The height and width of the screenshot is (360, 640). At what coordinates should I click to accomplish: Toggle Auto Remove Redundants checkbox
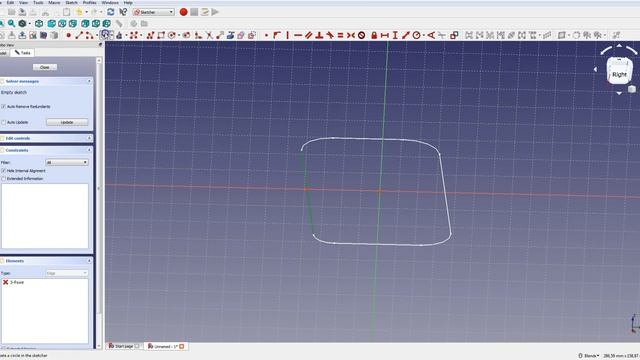click(4, 107)
